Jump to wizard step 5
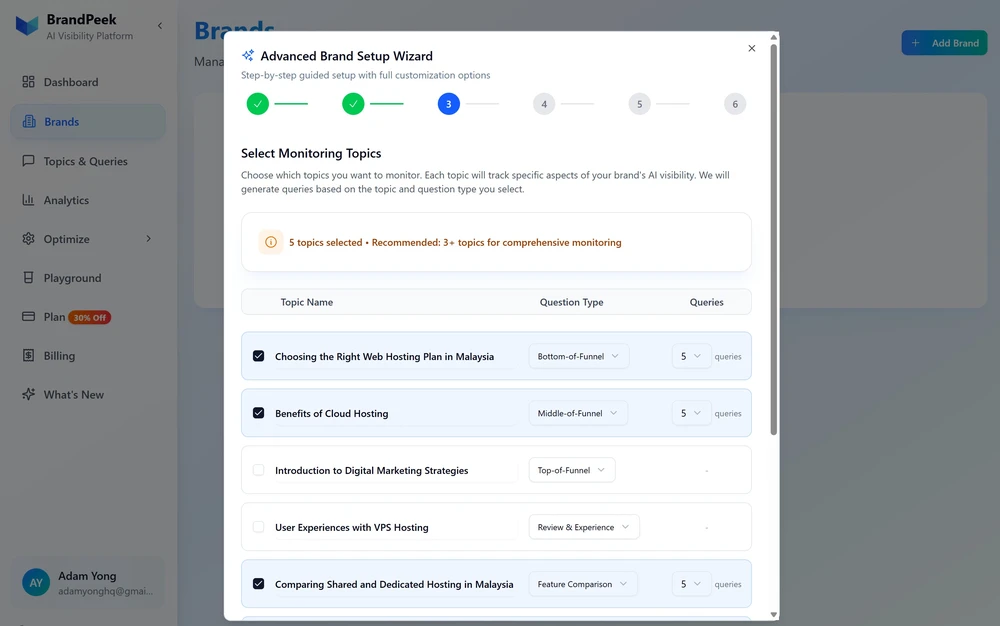 639,104
